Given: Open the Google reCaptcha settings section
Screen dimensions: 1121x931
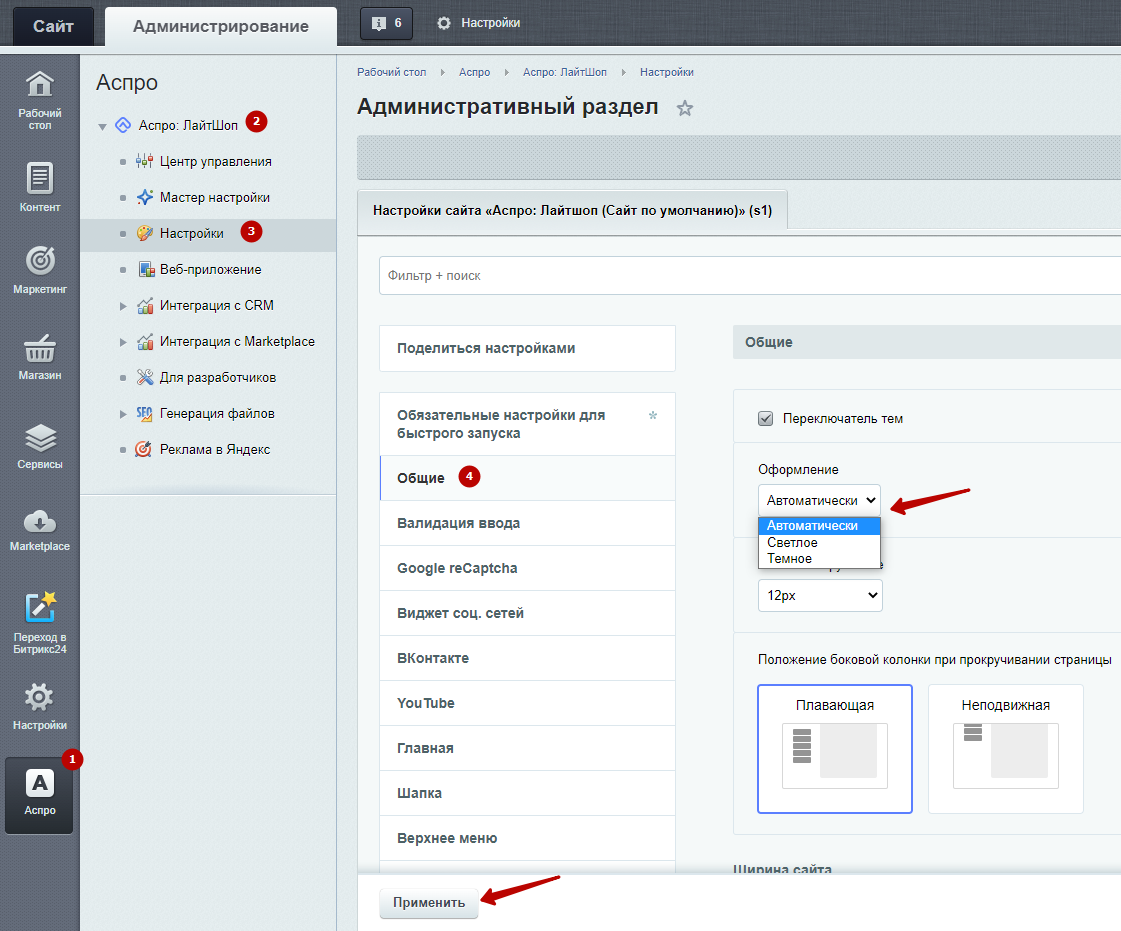Looking at the screenshot, I should coord(528,568).
